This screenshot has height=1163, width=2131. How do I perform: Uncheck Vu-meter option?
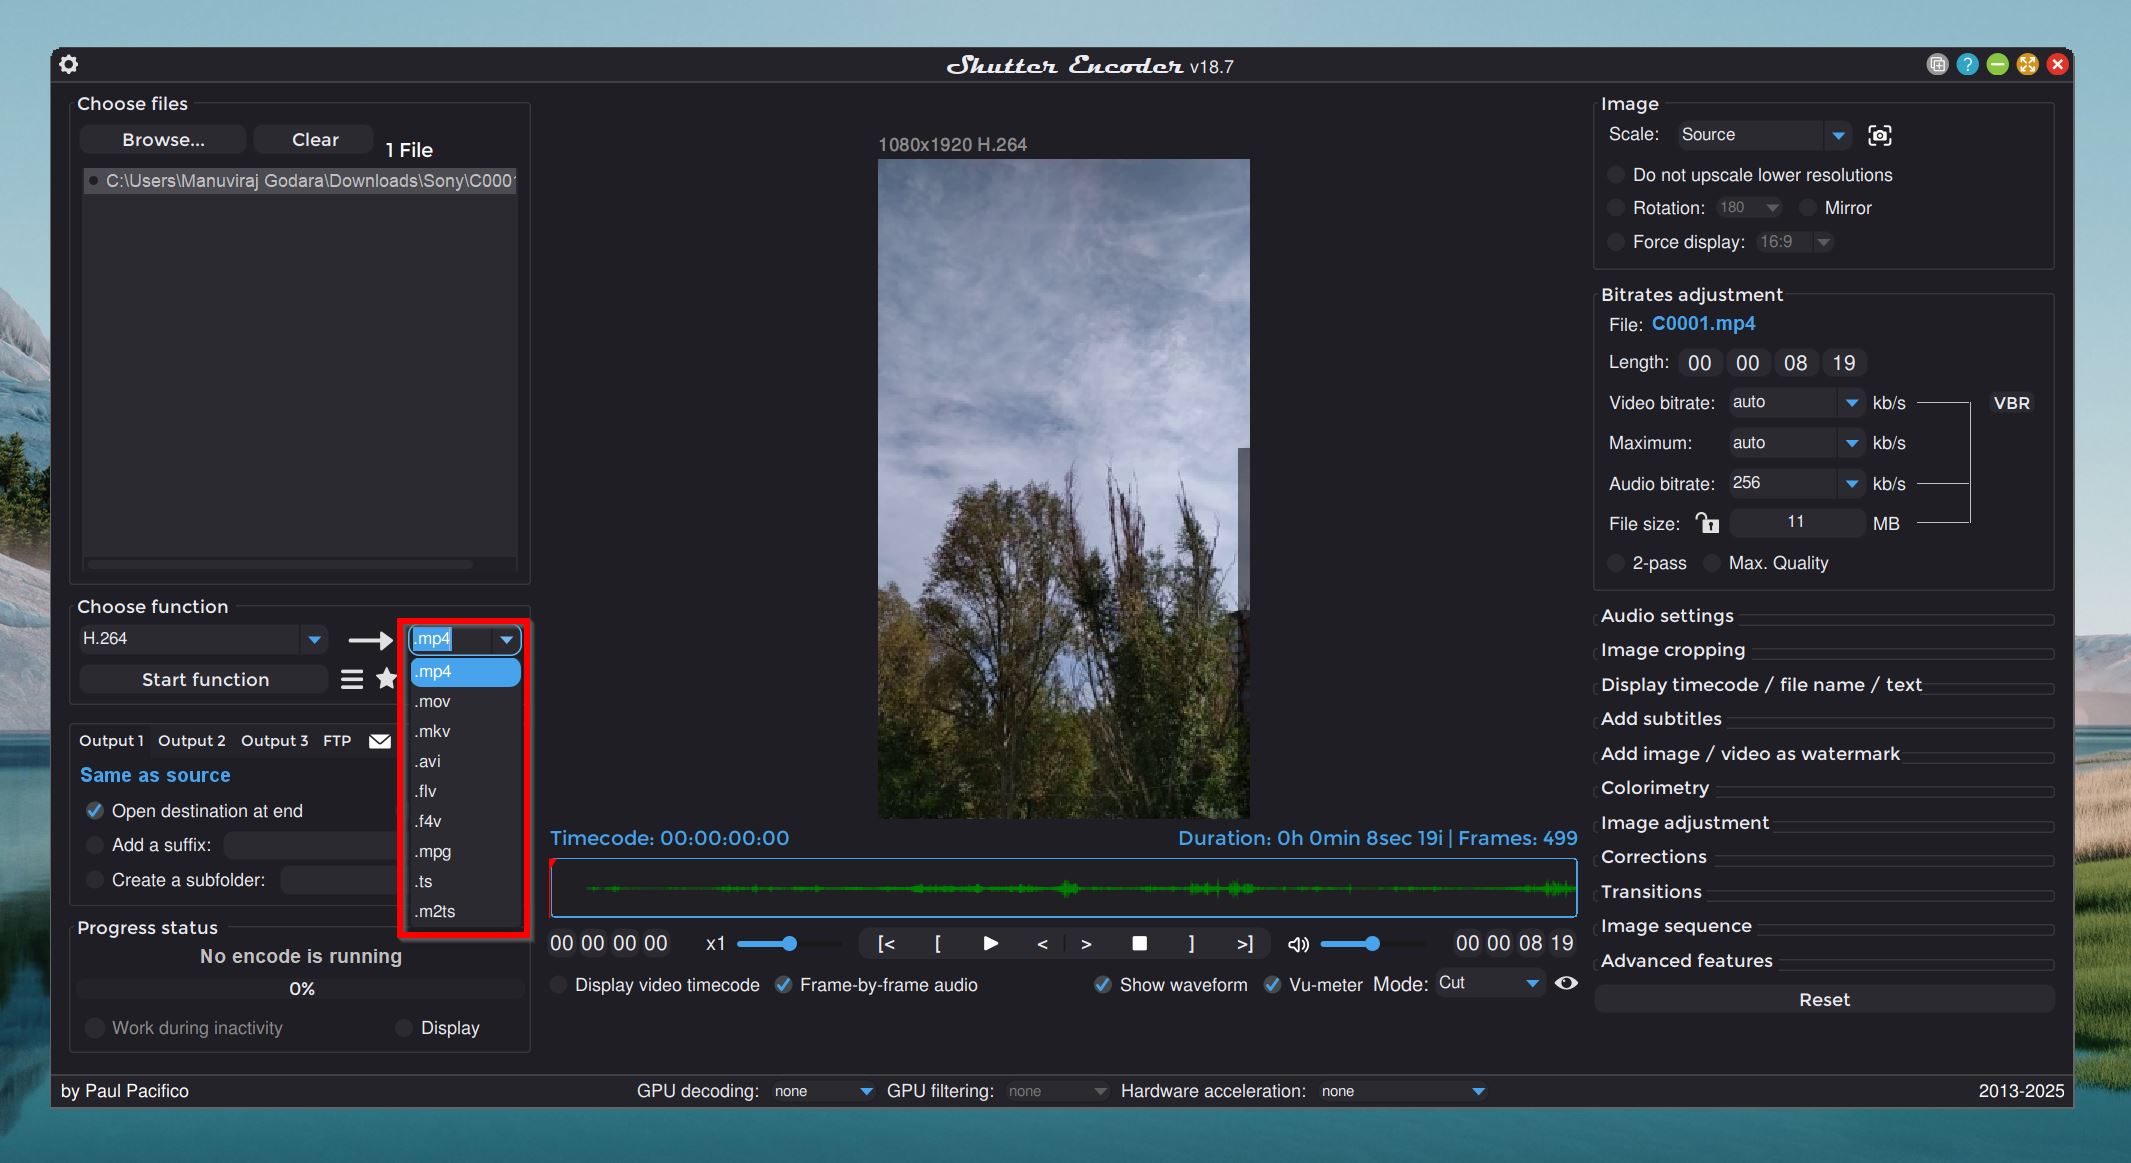pos(1272,985)
